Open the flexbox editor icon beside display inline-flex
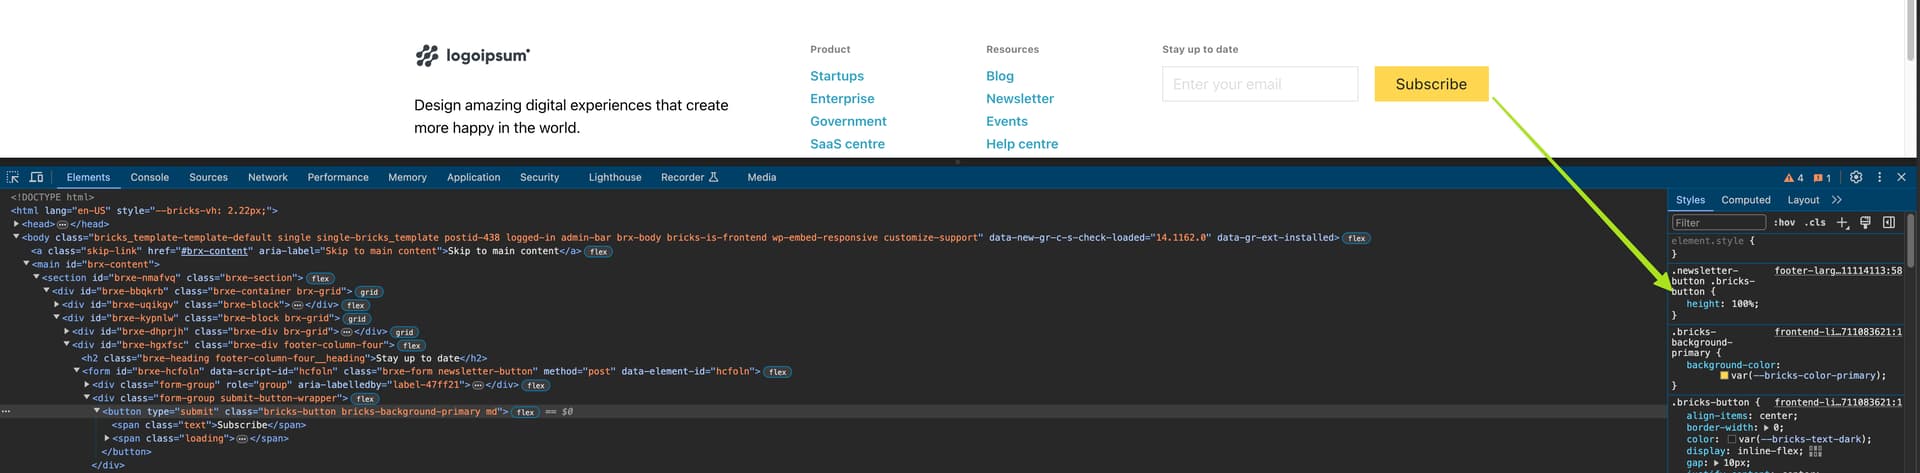 pyautogui.click(x=1815, y=451)
